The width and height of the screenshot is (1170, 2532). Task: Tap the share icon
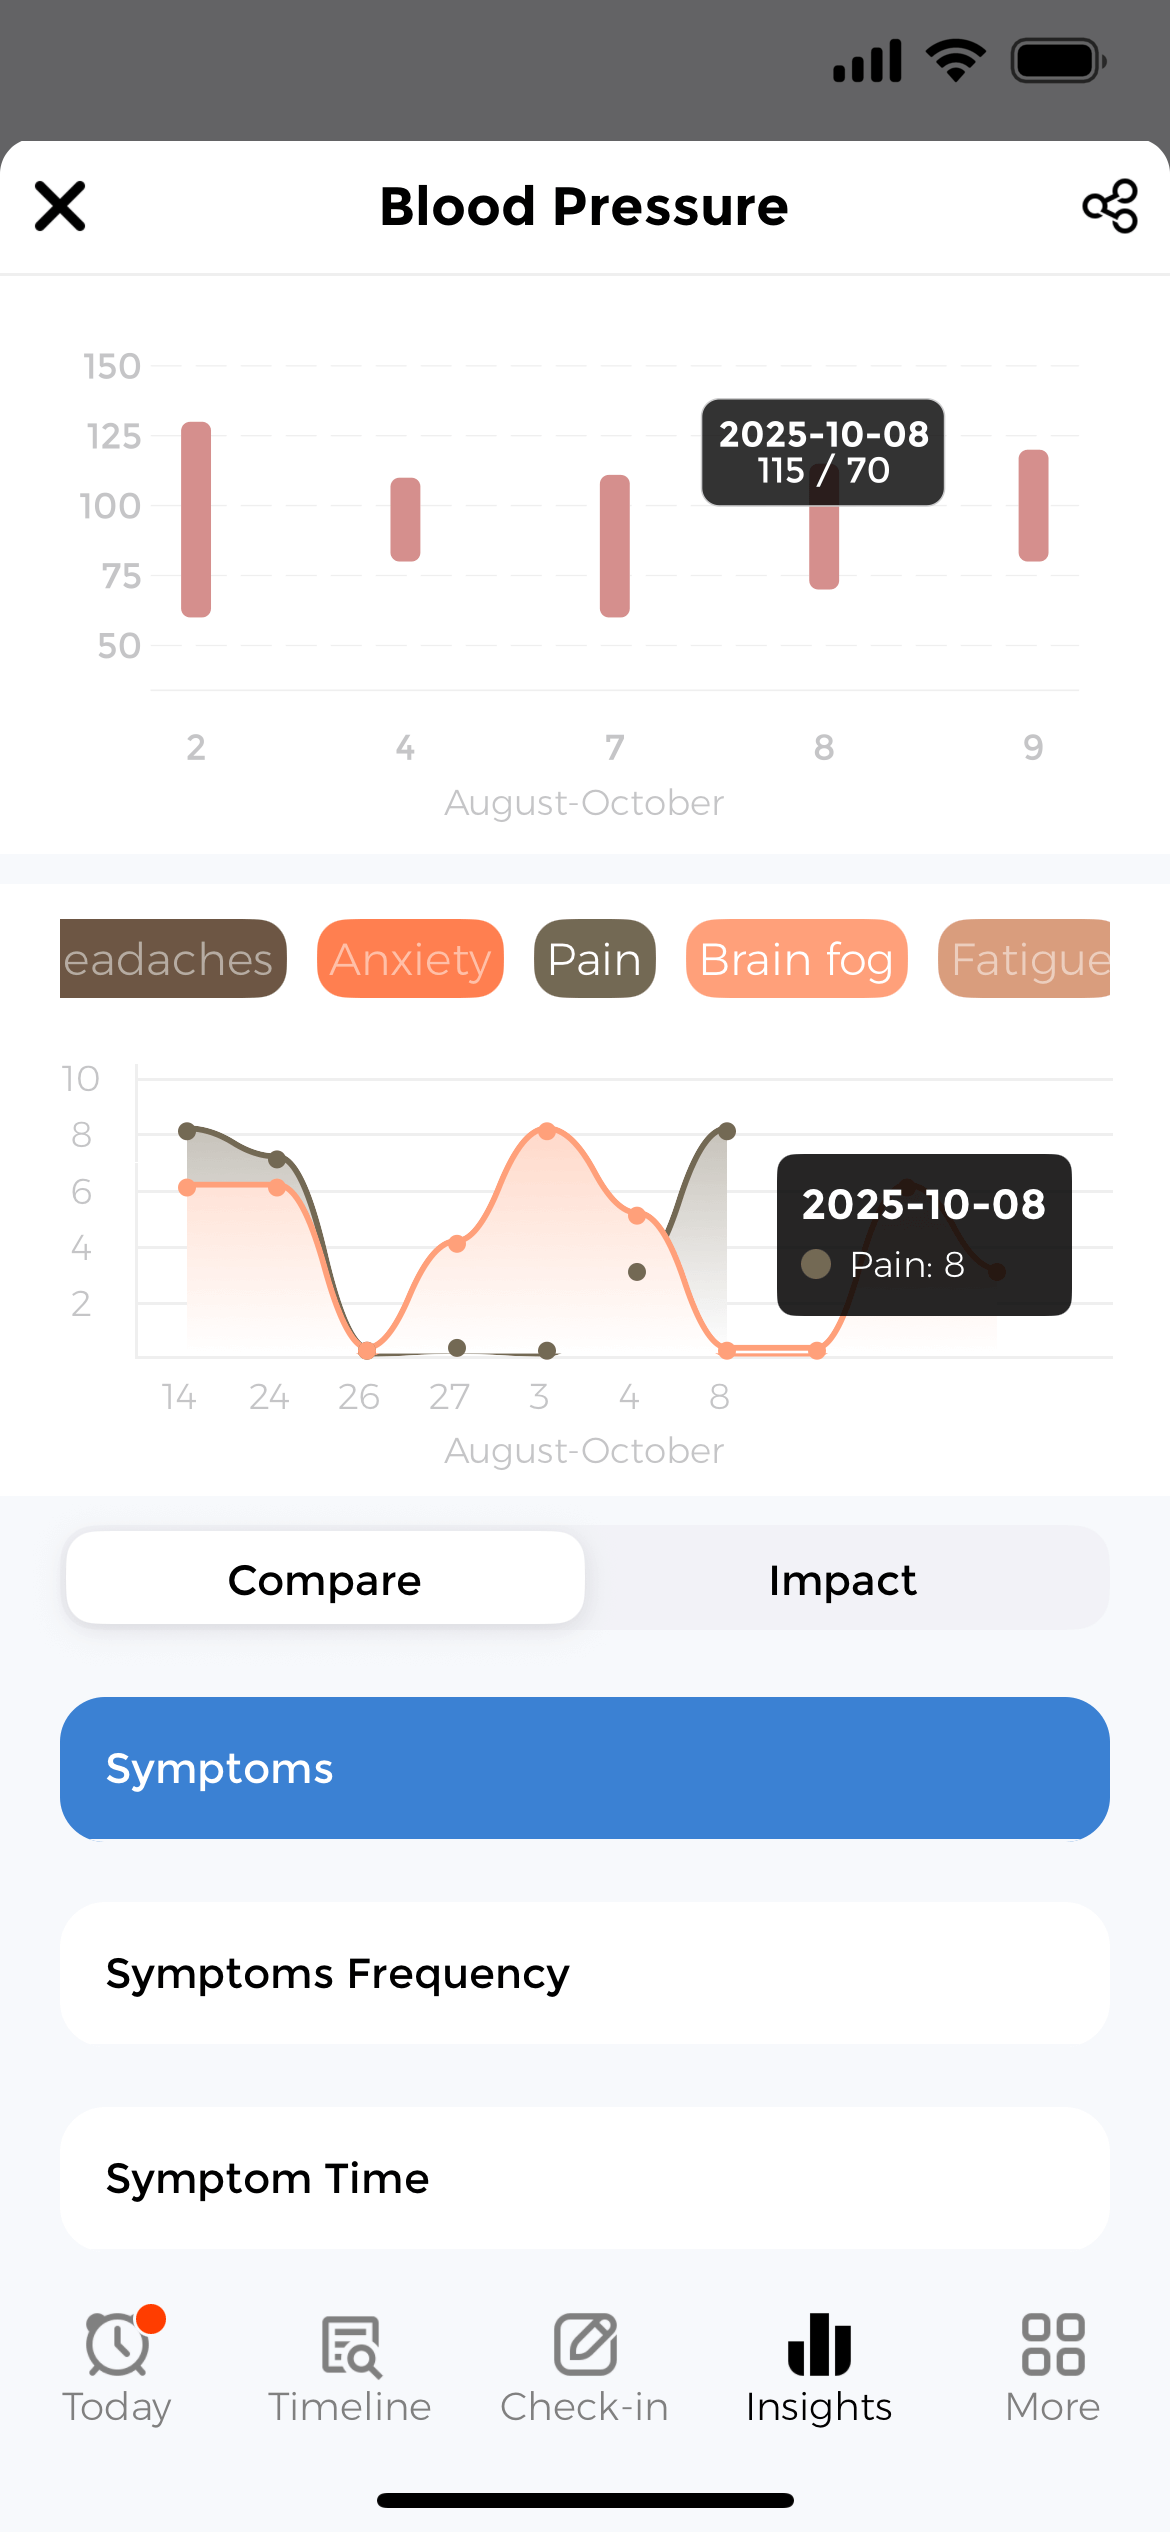1110,206
